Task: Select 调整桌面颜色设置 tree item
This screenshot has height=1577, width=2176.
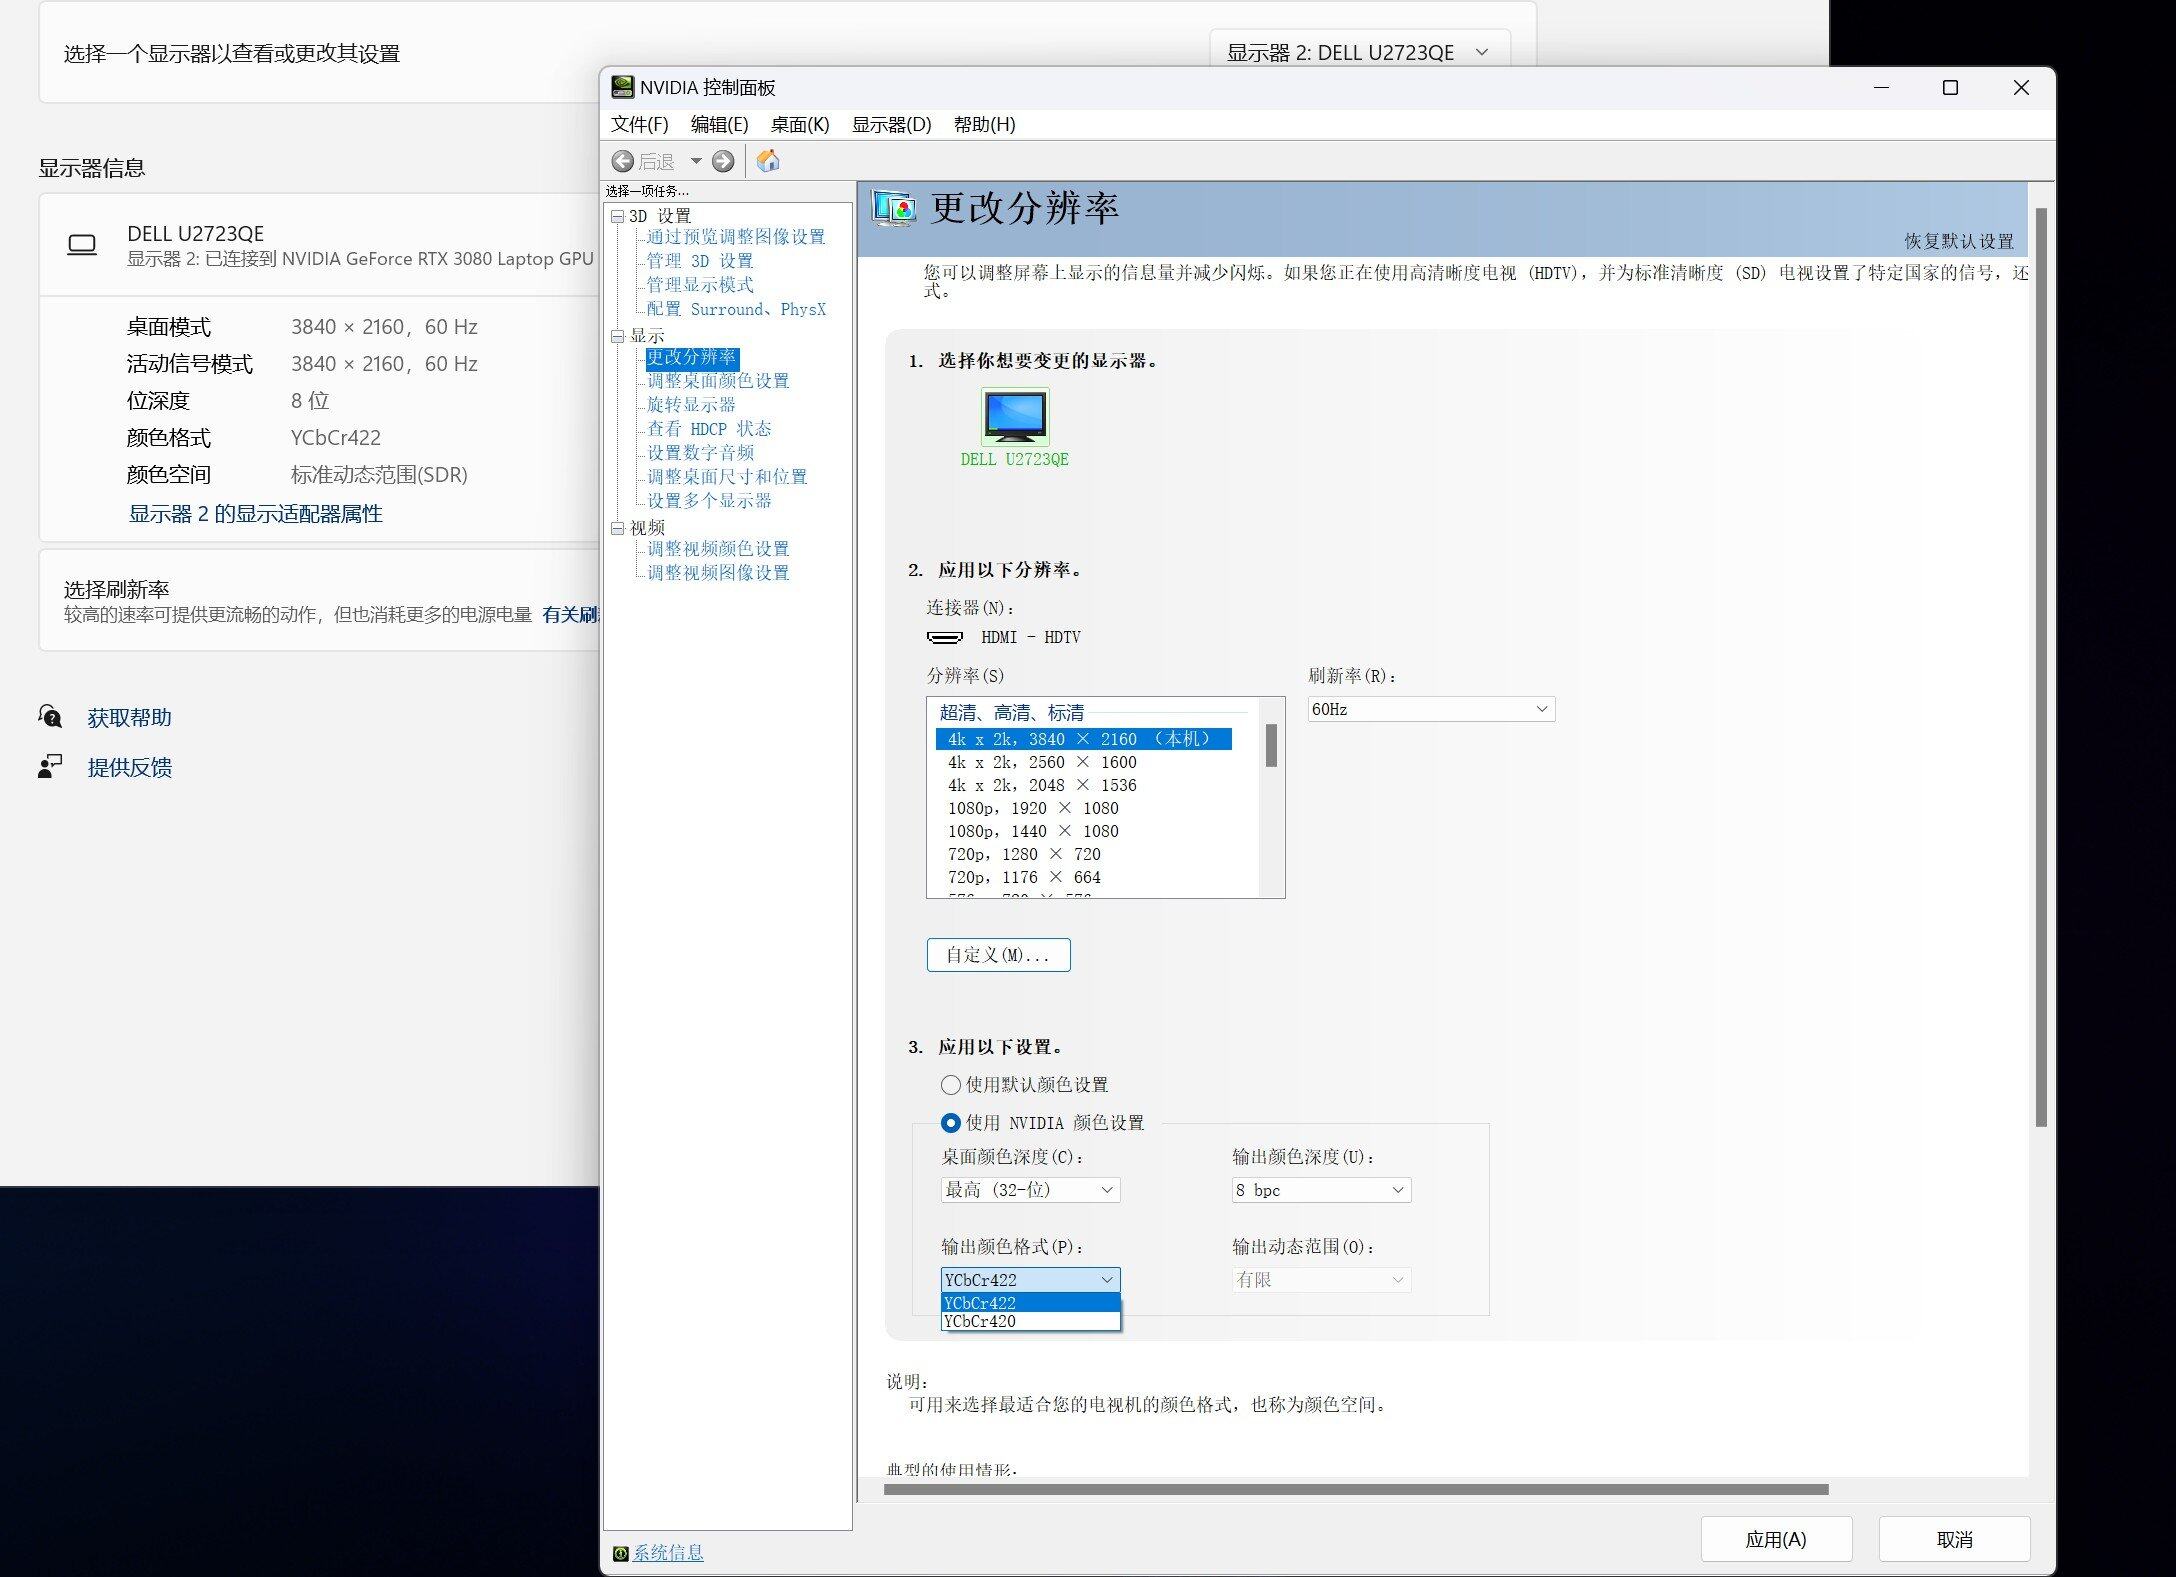Action: point(718,381)
